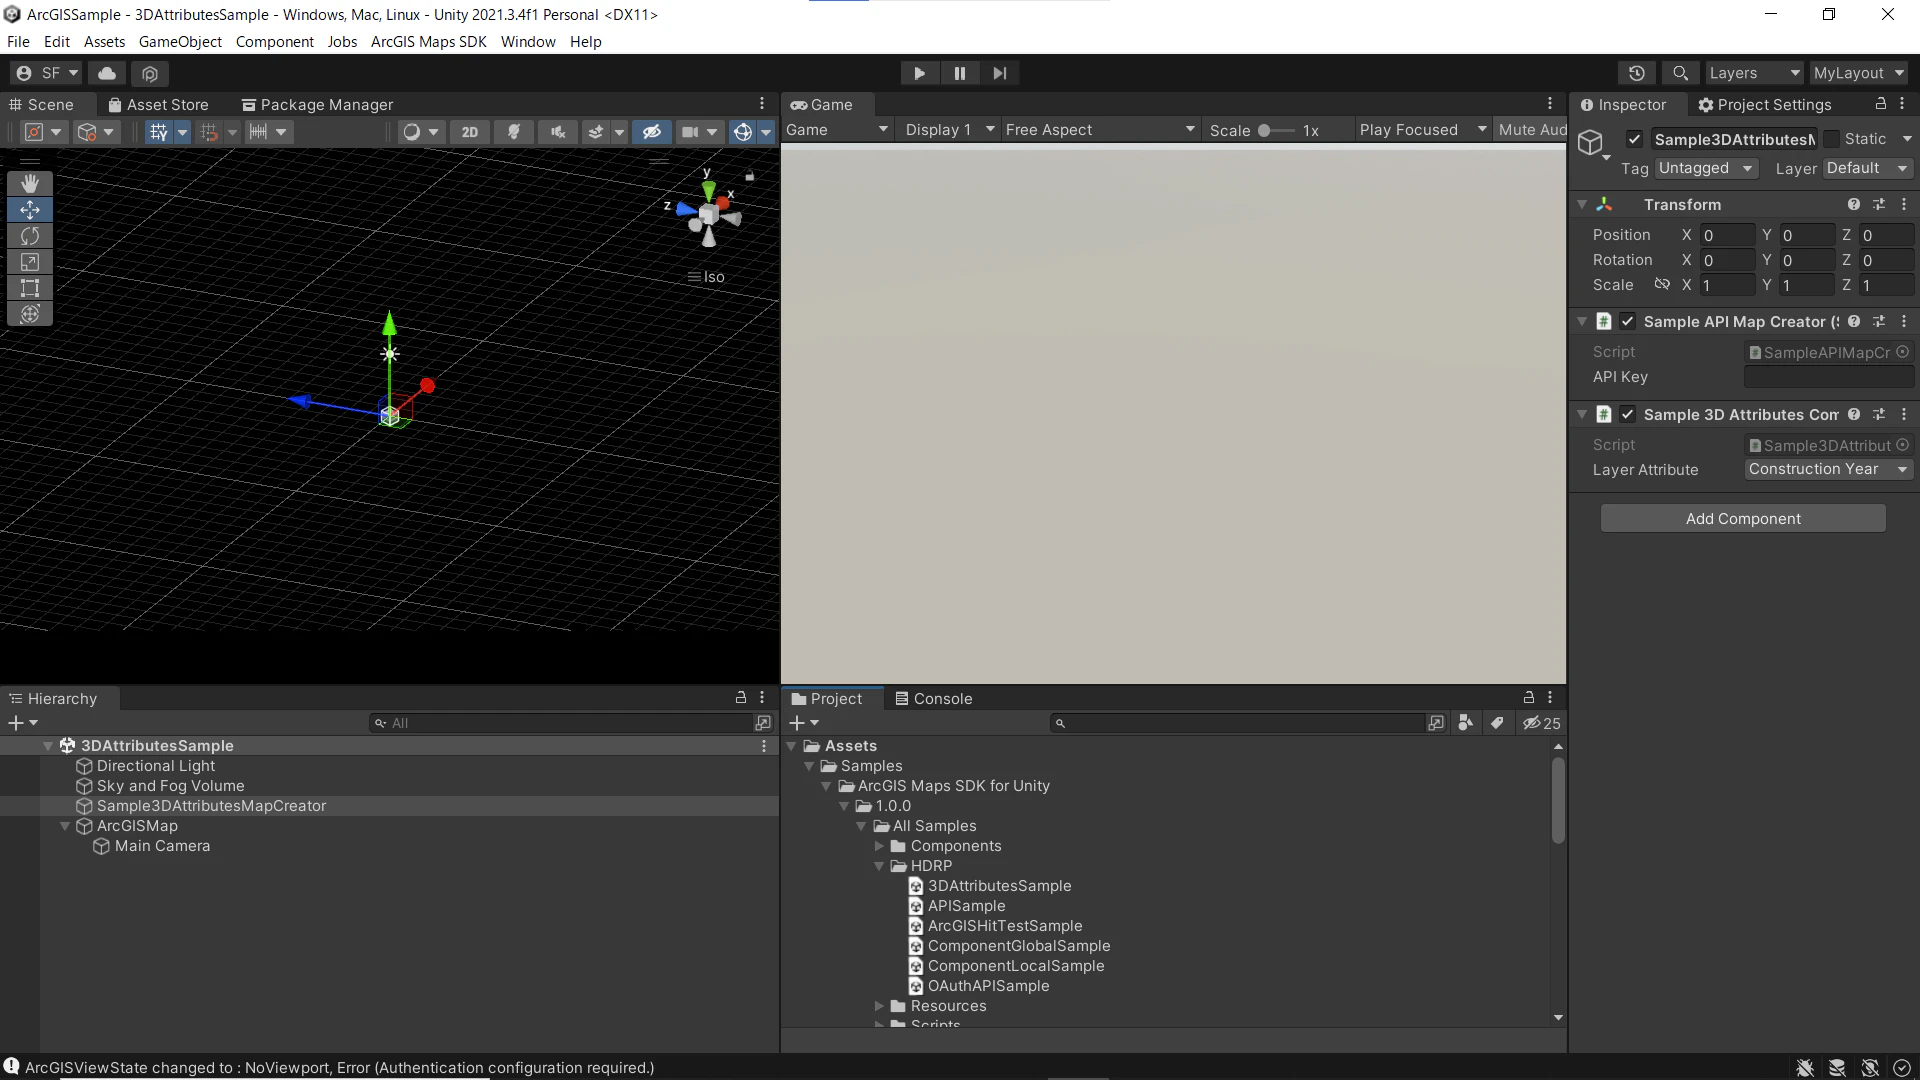Click the Add Component button

pyautogui.click(x=1743, y=519)
